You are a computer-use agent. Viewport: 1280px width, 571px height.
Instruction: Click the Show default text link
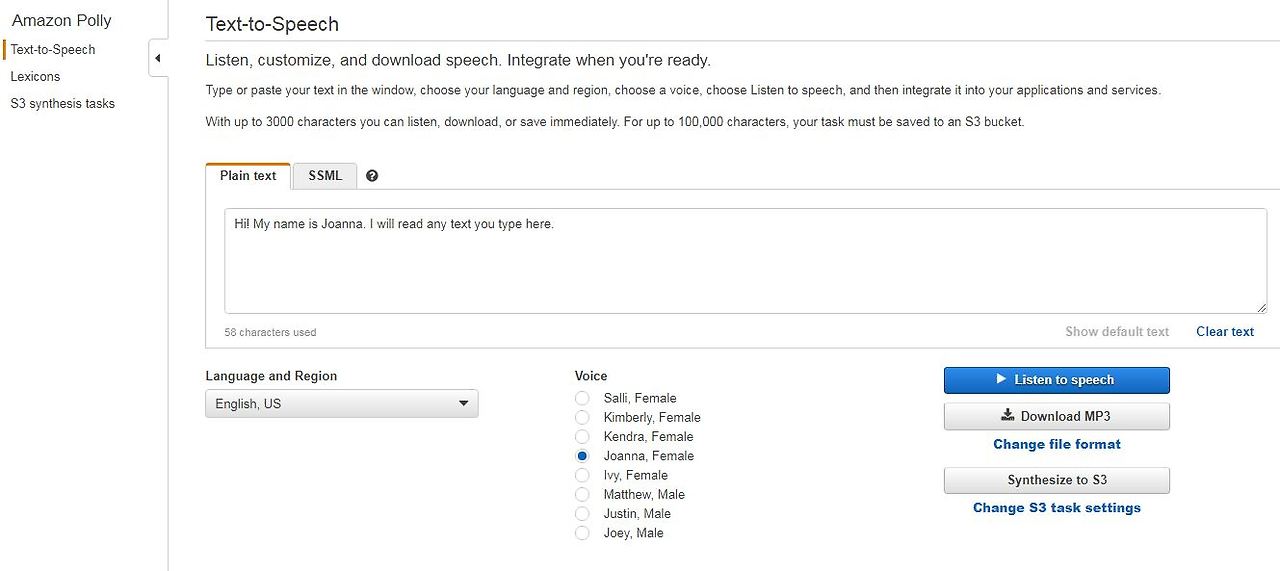coord(1117,332)
